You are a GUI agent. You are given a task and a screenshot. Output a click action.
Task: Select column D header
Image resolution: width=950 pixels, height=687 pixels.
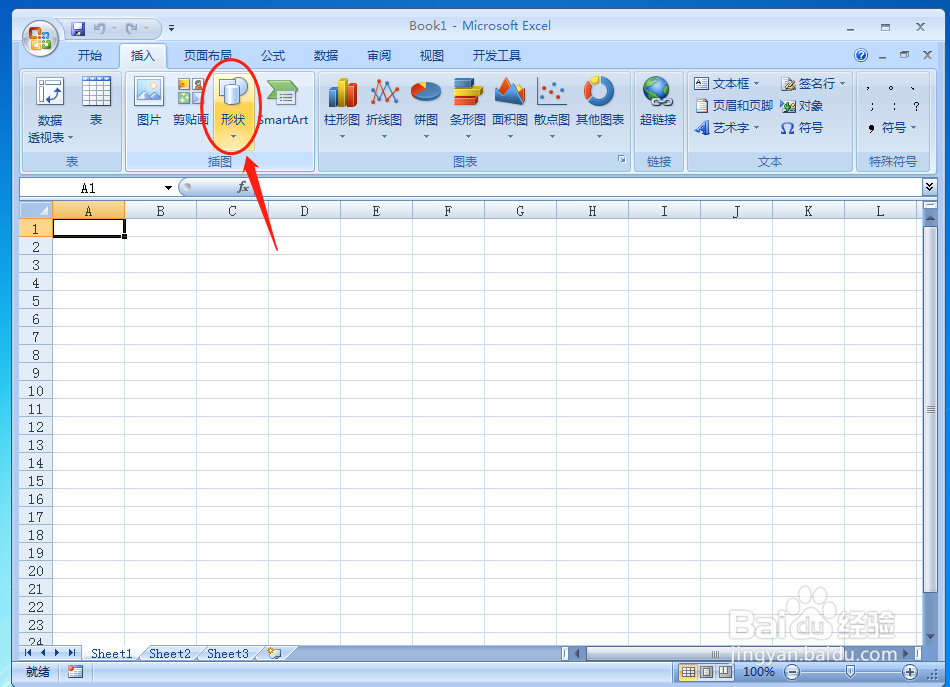tap(304, 211)
